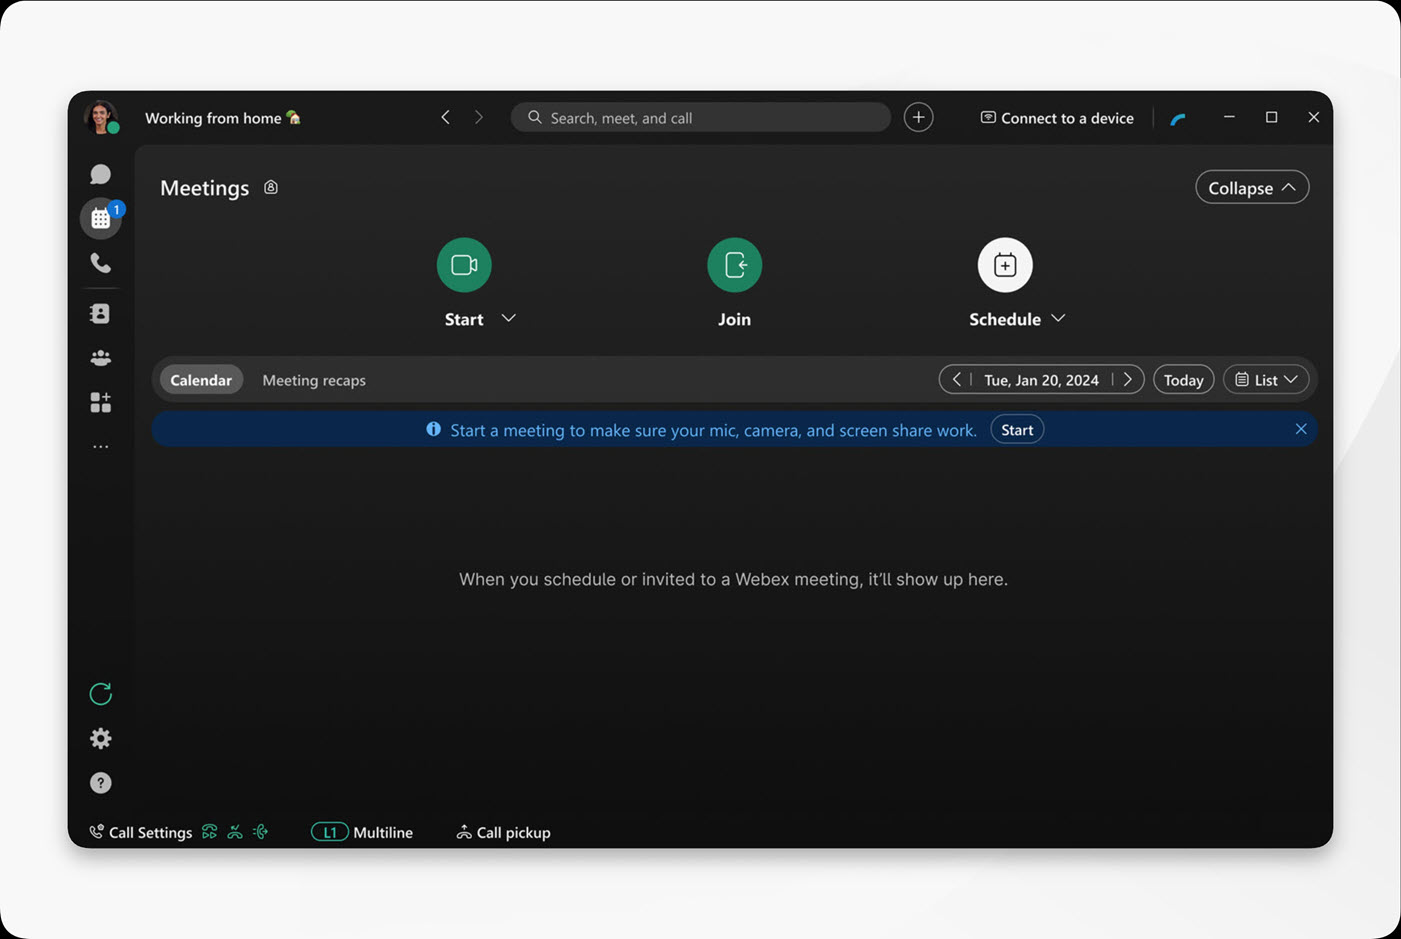This screenshot has width=1401, height=939.
Task: Go to previous day in date selector
Action: (x=956, y=379)
